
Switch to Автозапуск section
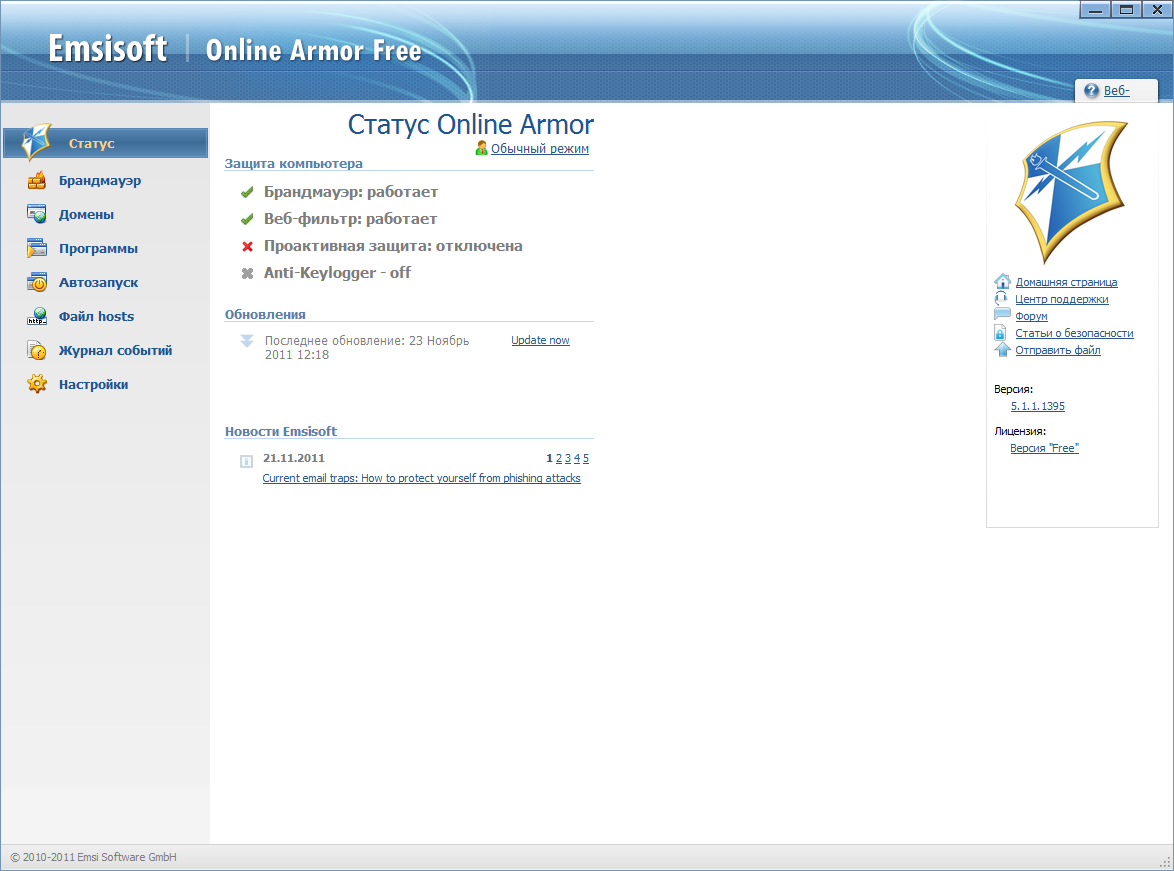click(x=98, y=282)
